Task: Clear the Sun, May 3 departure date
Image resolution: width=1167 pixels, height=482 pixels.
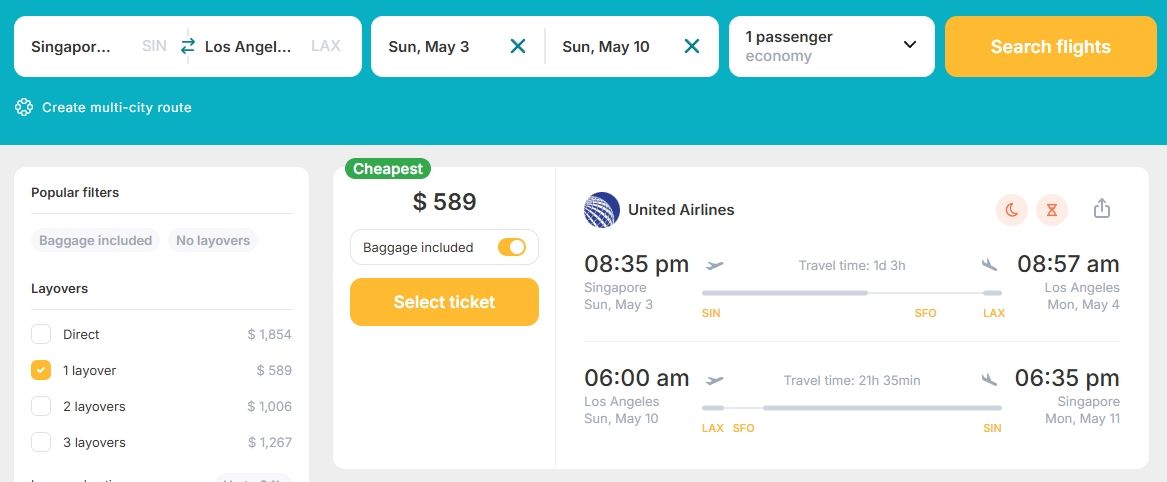Action: [518, 46]
